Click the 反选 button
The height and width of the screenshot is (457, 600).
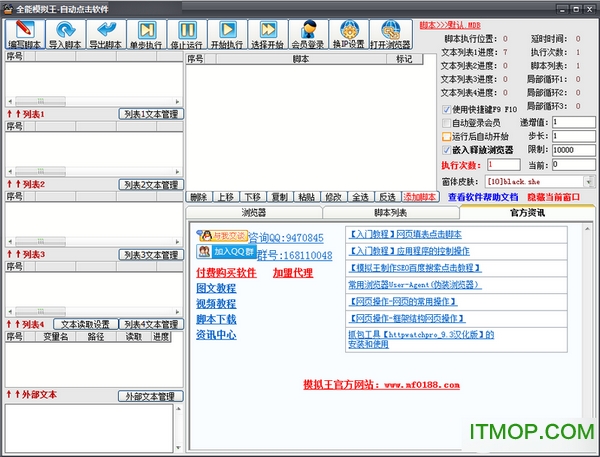point(387,197)
